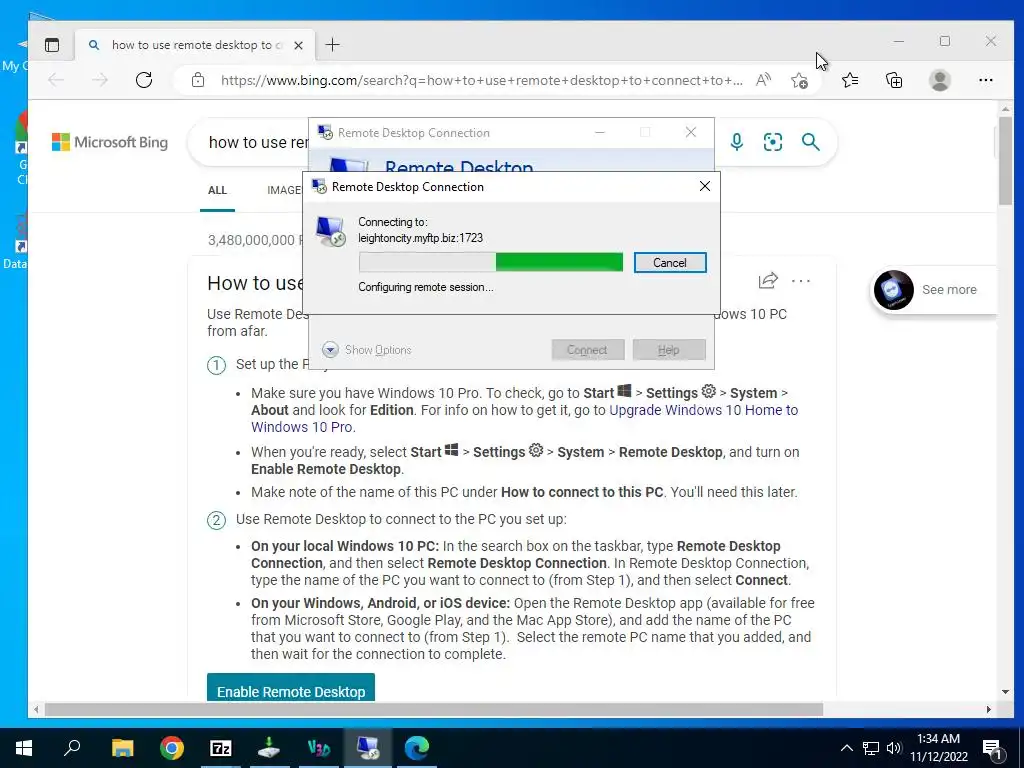Open the Edge profile avatar
Image resolution: width=1024 pixels, height=768 pixels.
939,80
